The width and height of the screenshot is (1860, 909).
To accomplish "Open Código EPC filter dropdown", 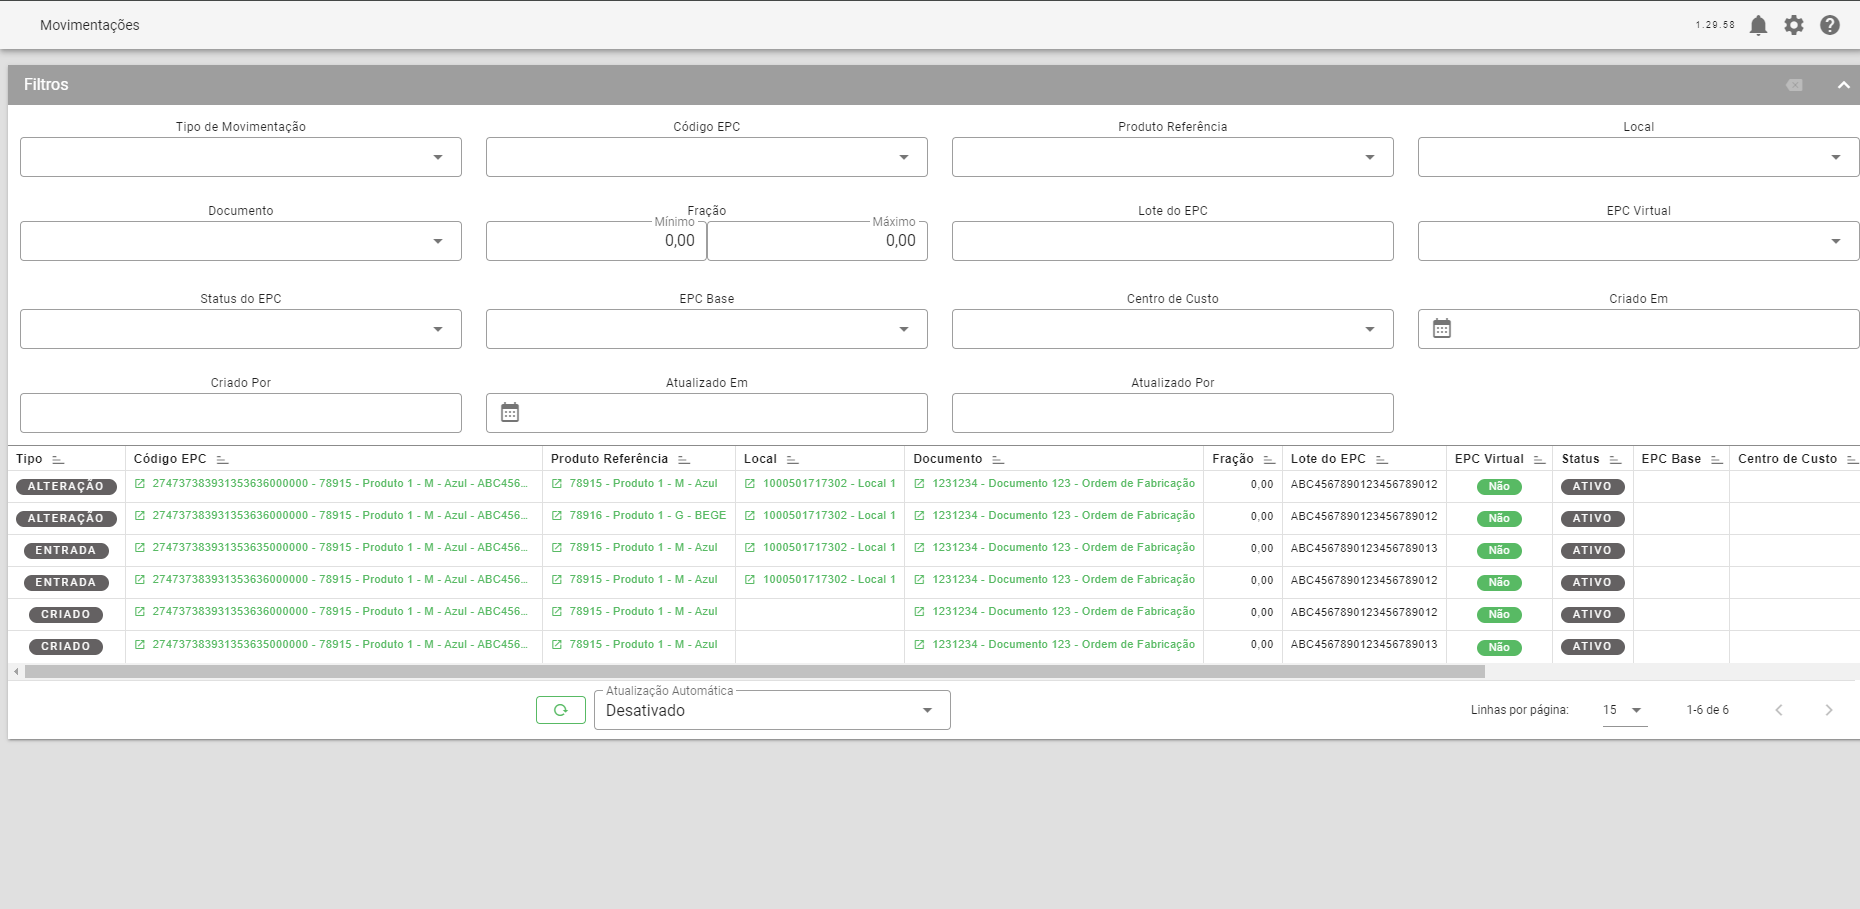I will pos(707,157).
